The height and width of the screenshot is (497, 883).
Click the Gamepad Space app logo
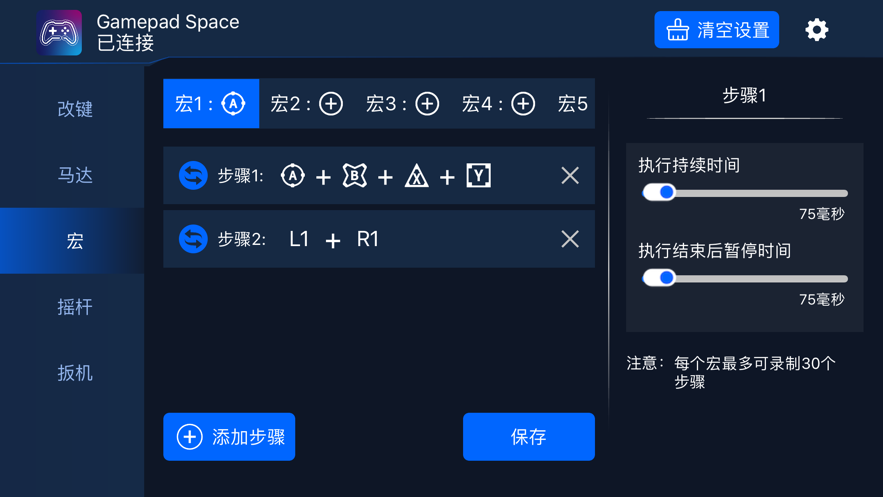[59, 32]
